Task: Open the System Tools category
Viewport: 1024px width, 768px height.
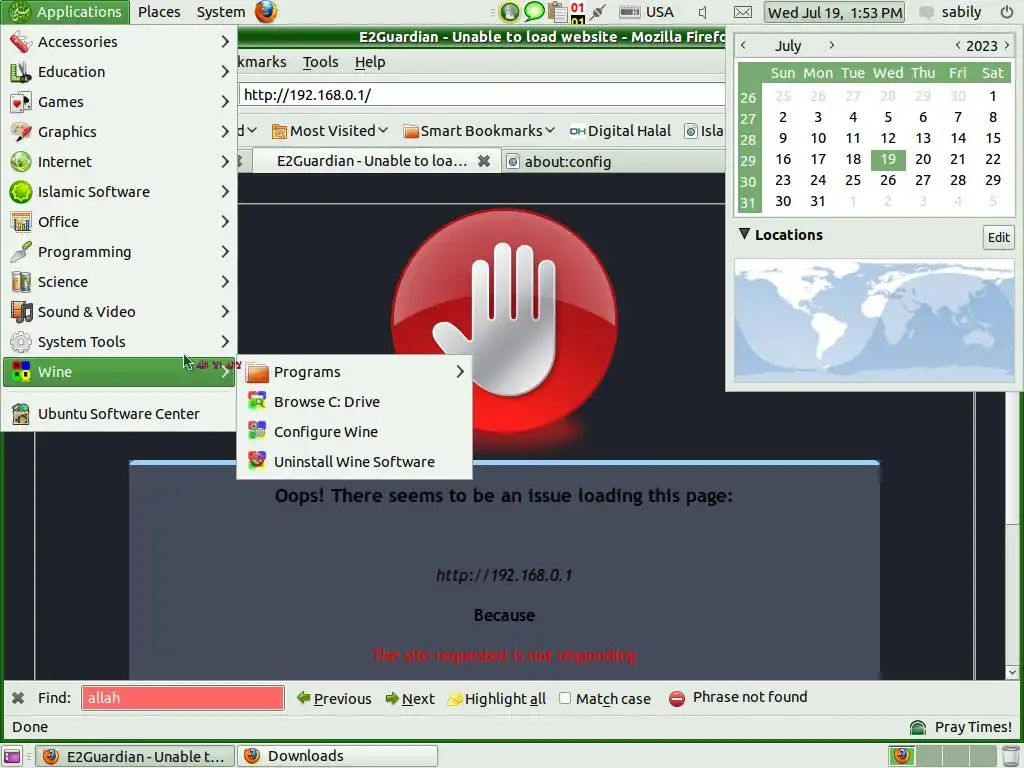Action: pyautogui.click(x=119, y=342)
